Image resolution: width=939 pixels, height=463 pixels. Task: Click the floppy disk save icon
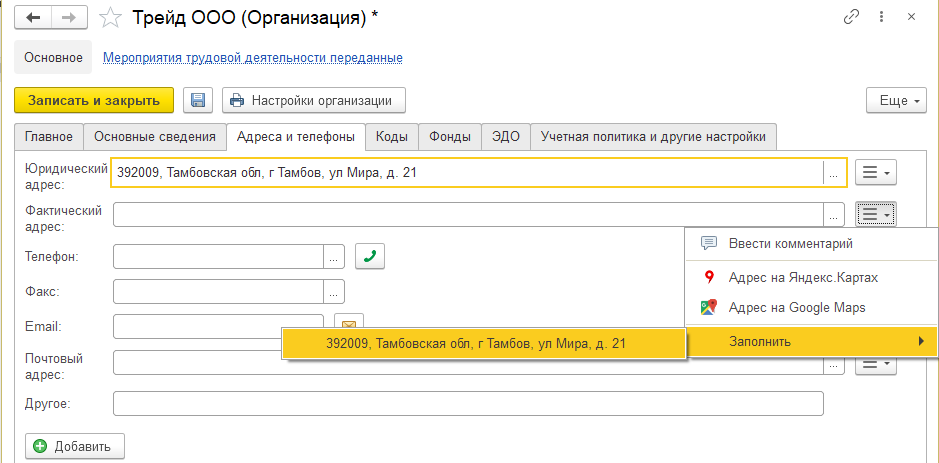click(x=197, y=100)
